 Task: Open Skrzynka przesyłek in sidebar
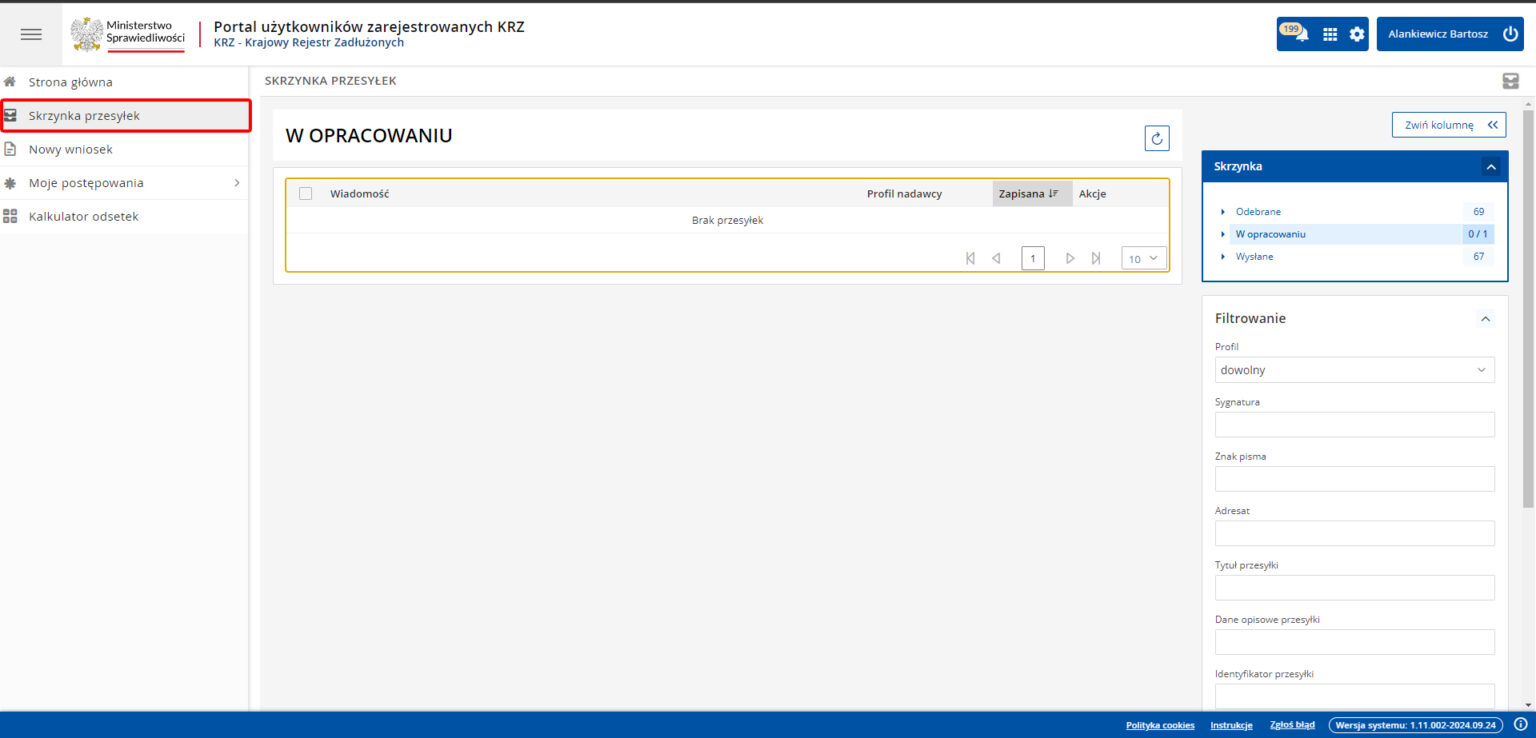(x=124, y=116)
